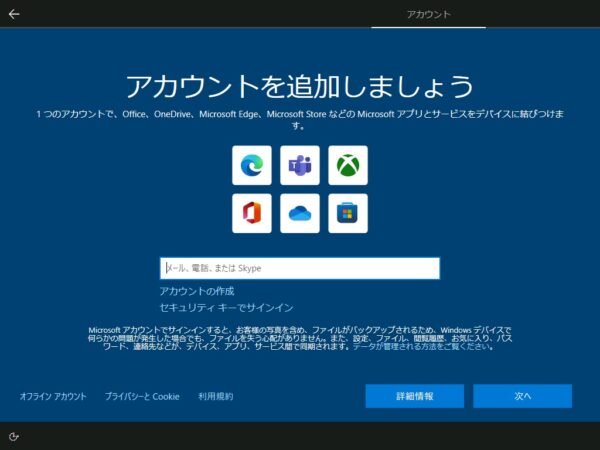Click セキュリティ キーでサインイン link
Screen dimensions: 600x450
click(227, 308)
